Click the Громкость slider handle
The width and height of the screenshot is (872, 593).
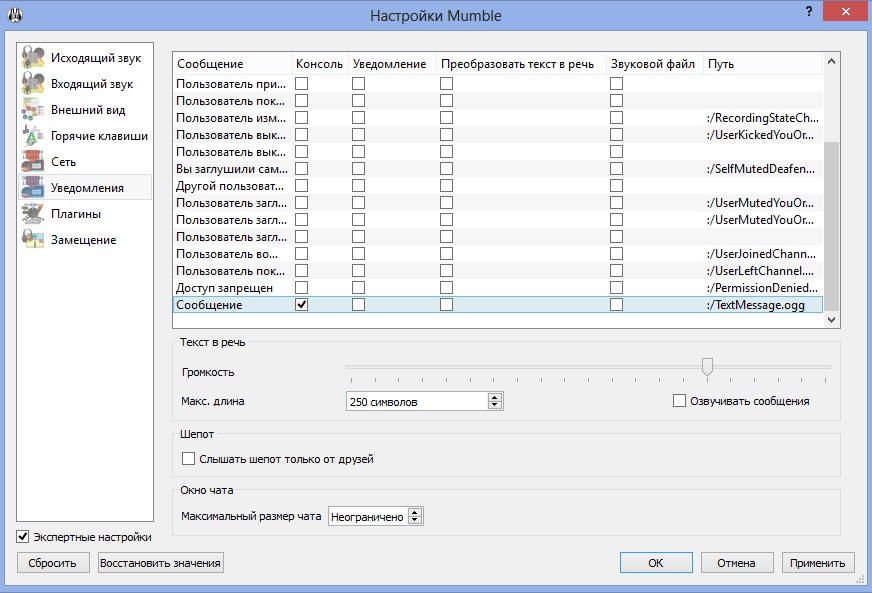coord(708,367)
